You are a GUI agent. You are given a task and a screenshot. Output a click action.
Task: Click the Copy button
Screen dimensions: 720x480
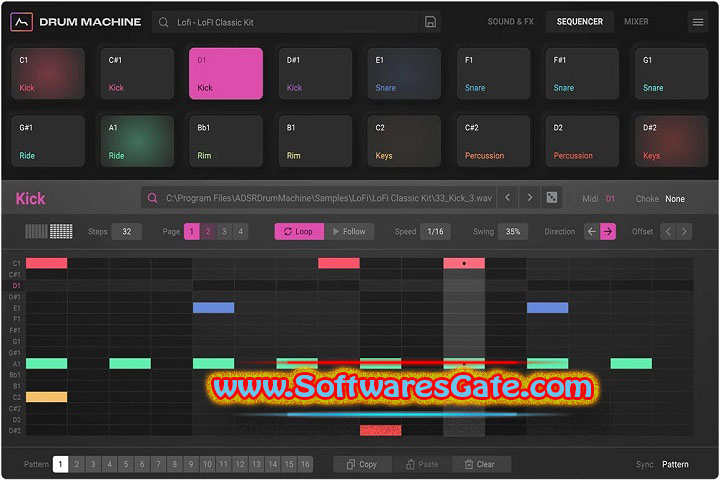pos(362,464)
